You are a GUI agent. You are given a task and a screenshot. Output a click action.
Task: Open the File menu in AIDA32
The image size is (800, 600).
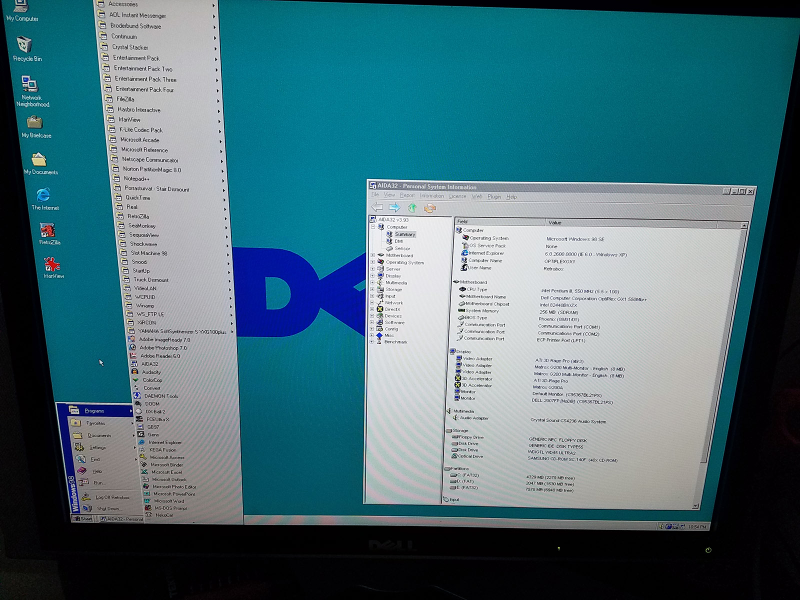pos(375,195)
